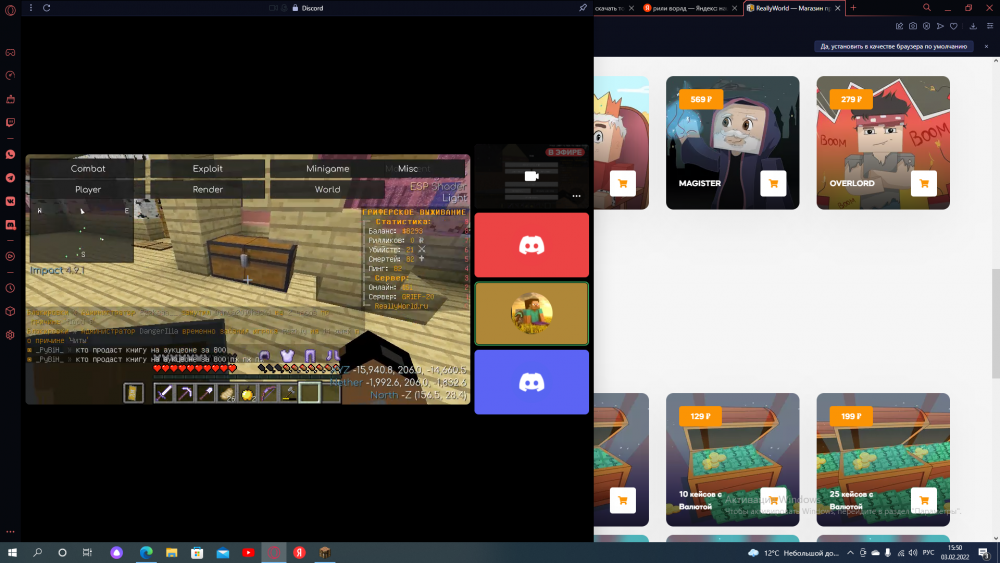Click World category in stream view

(x=327, y=189)
